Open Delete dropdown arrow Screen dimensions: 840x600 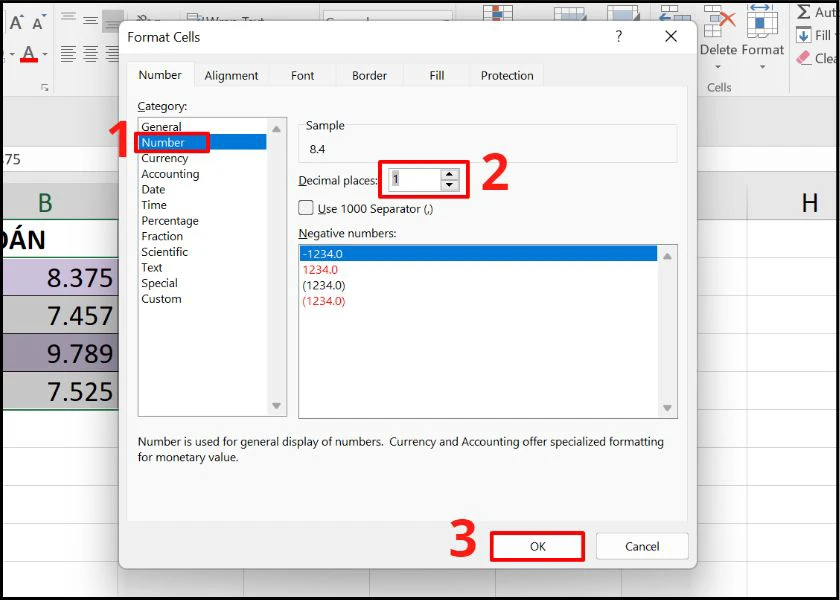point(719,67)
